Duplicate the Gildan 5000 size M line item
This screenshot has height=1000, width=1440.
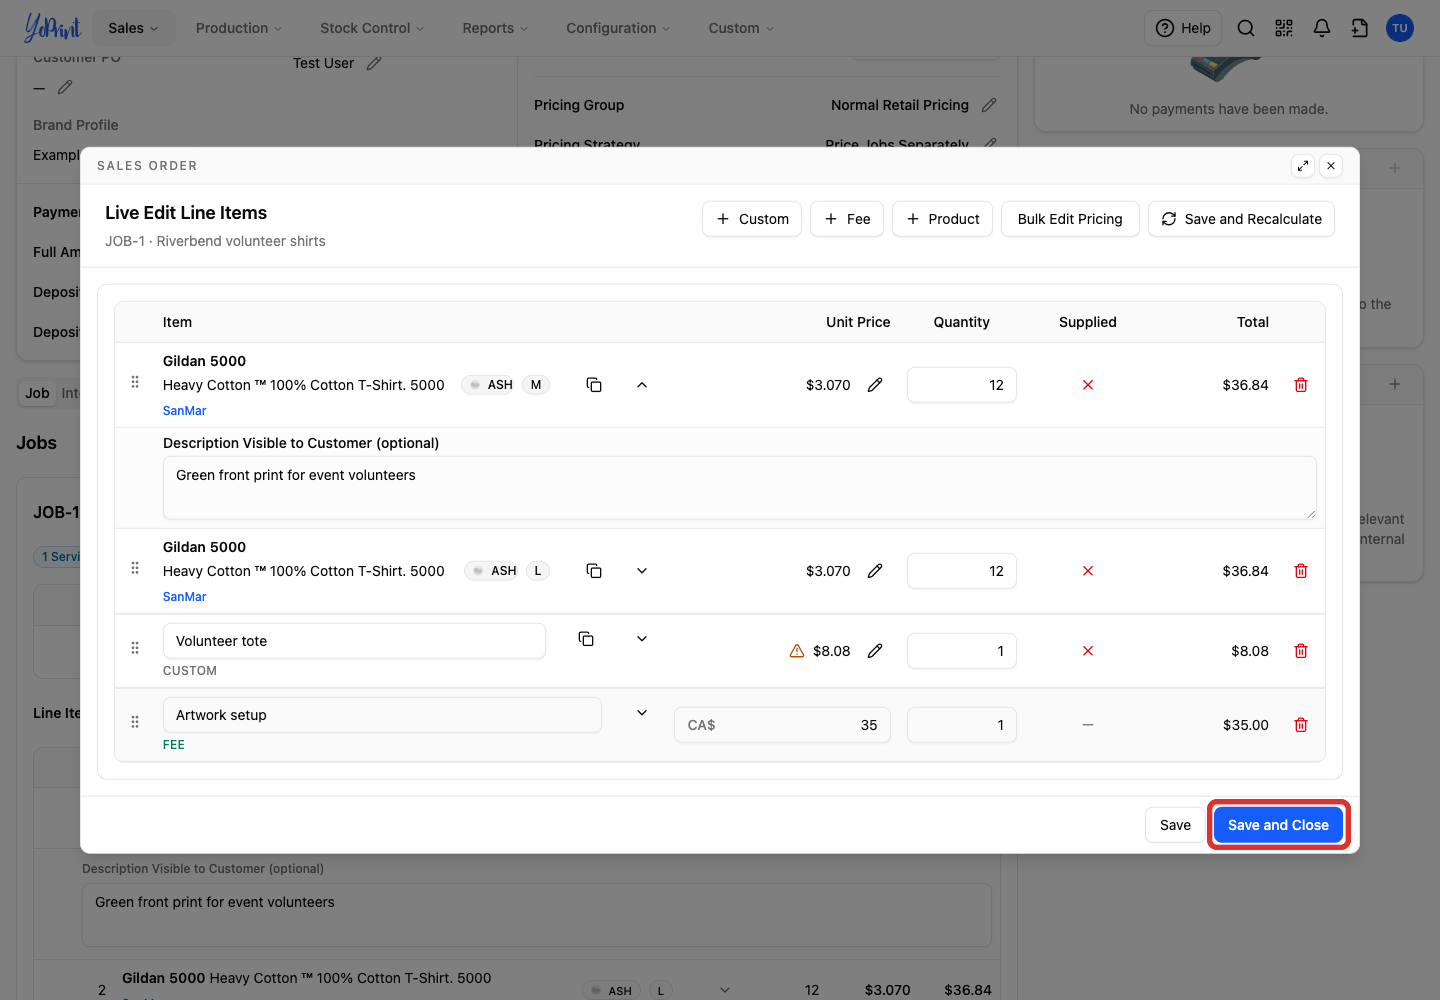coord(594,385)
